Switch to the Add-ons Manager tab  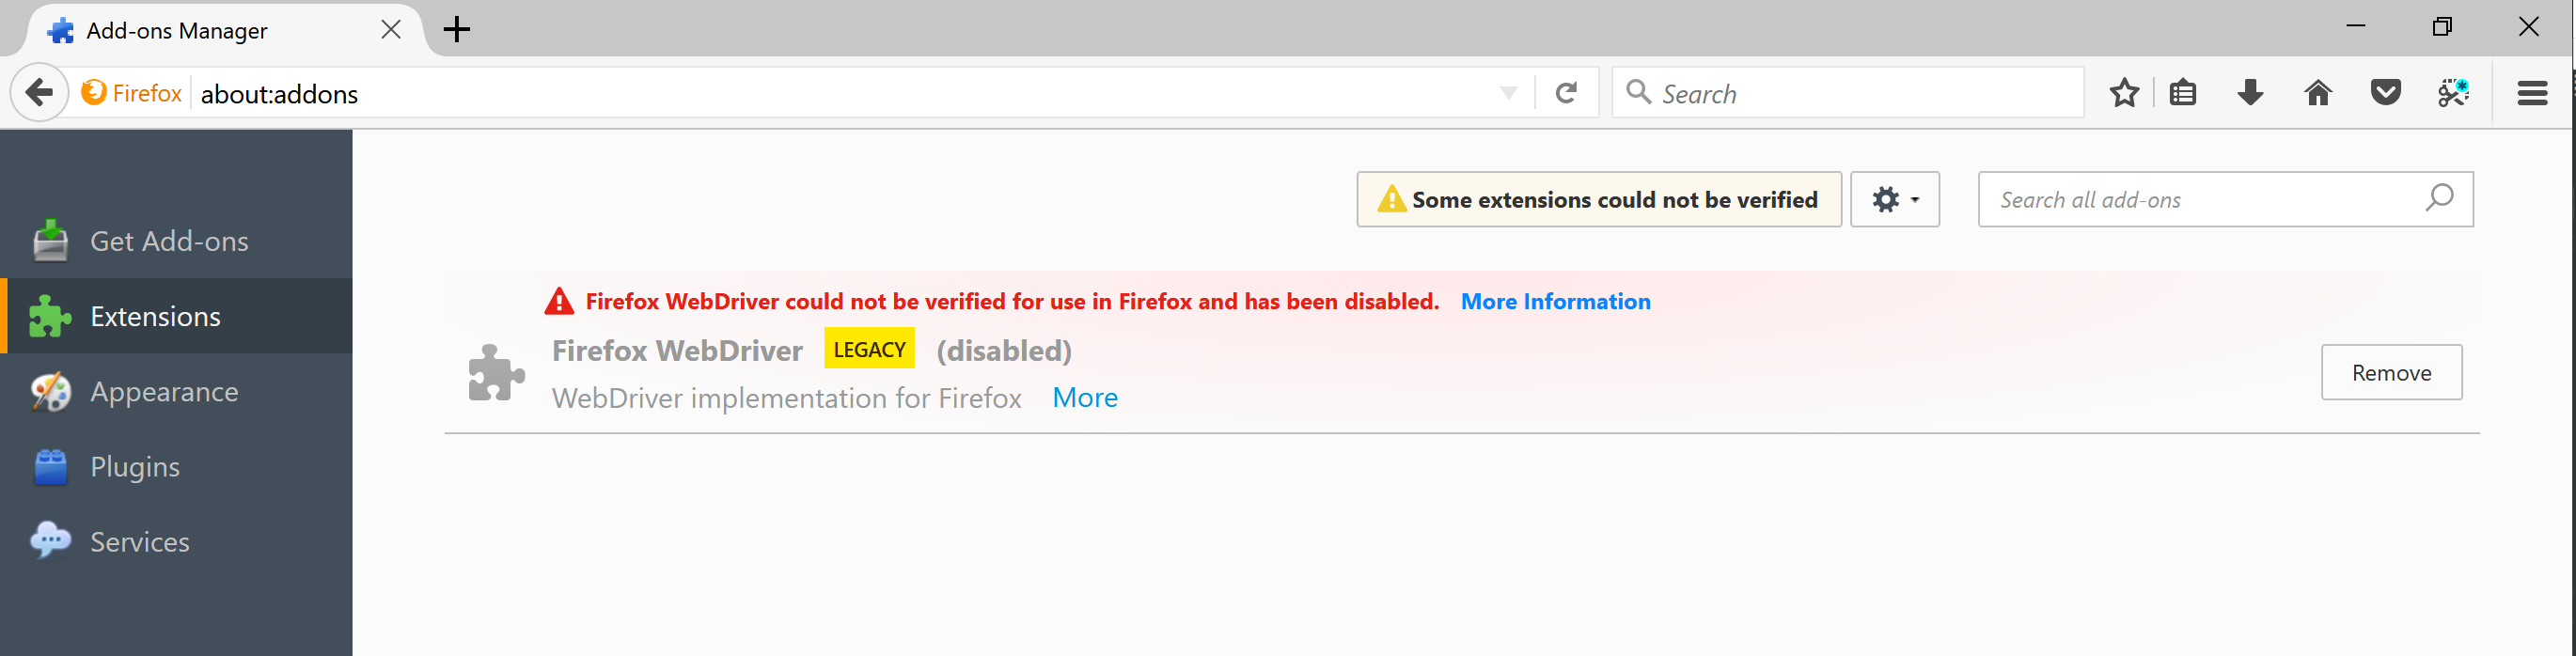(176, 30)
